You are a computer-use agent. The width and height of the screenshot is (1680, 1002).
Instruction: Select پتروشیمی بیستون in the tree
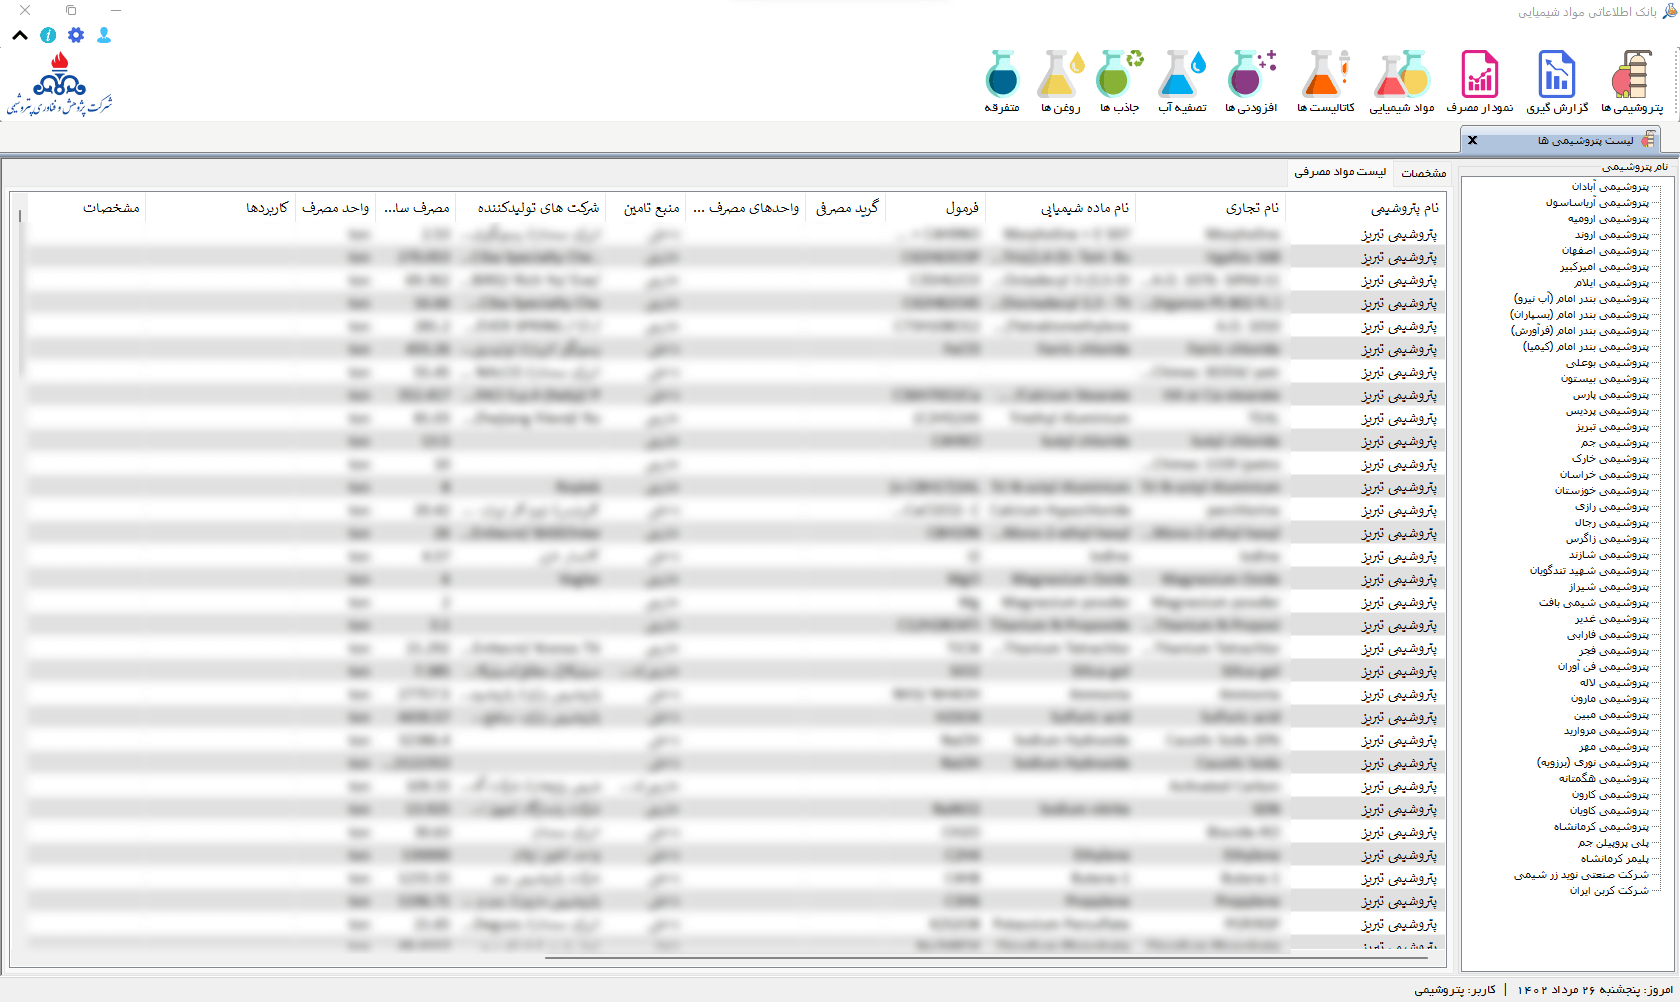(1605, 379)
